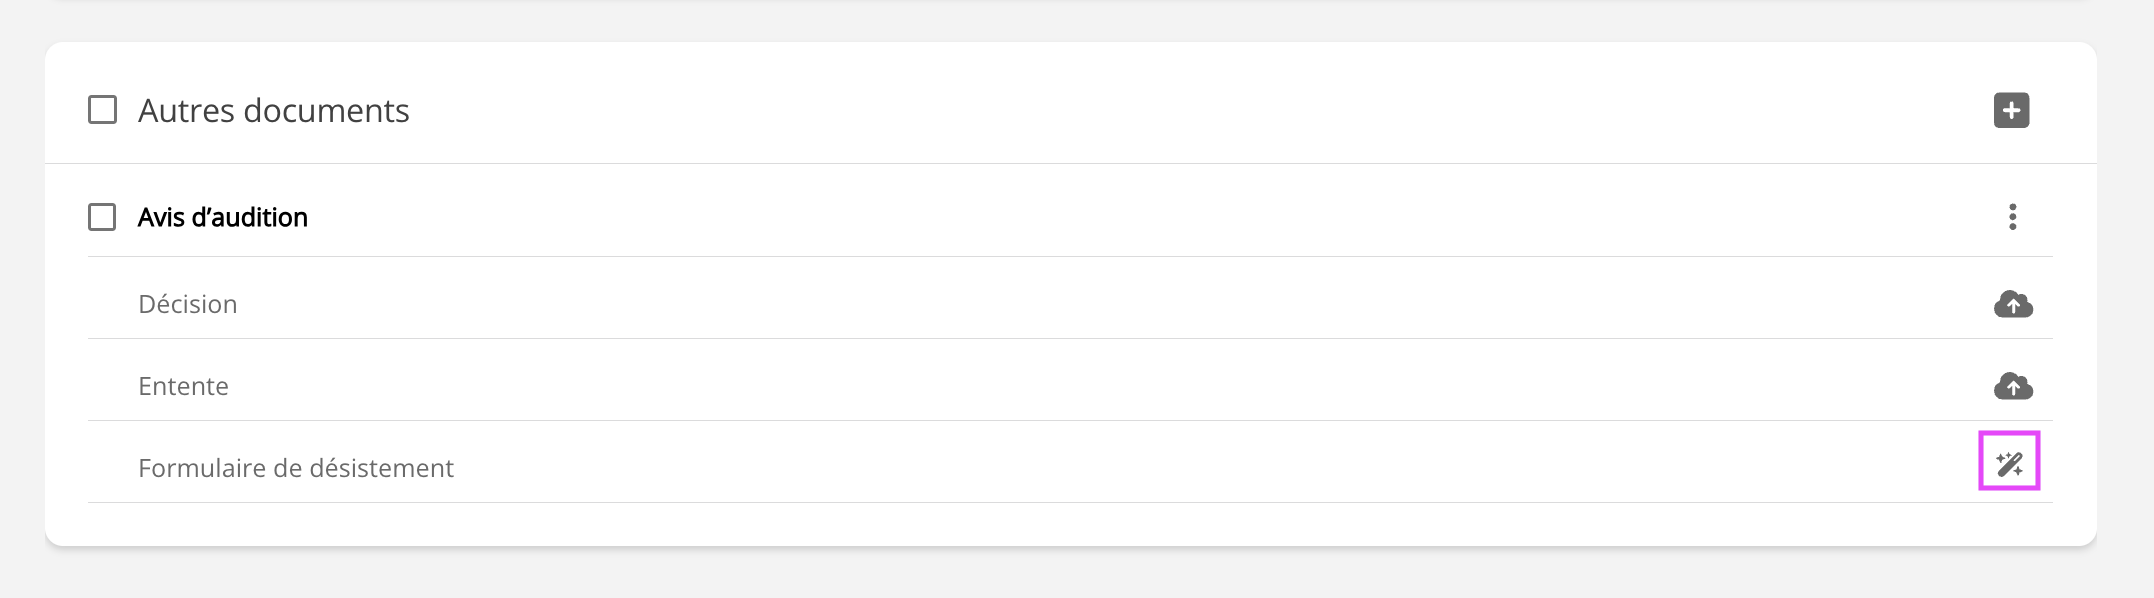This screenshot has height=598, width=2154.
Task: Expand the vertical ellipsis menu for Avis d'audition
Action: pyautogui.click(x=2012, y=217)
